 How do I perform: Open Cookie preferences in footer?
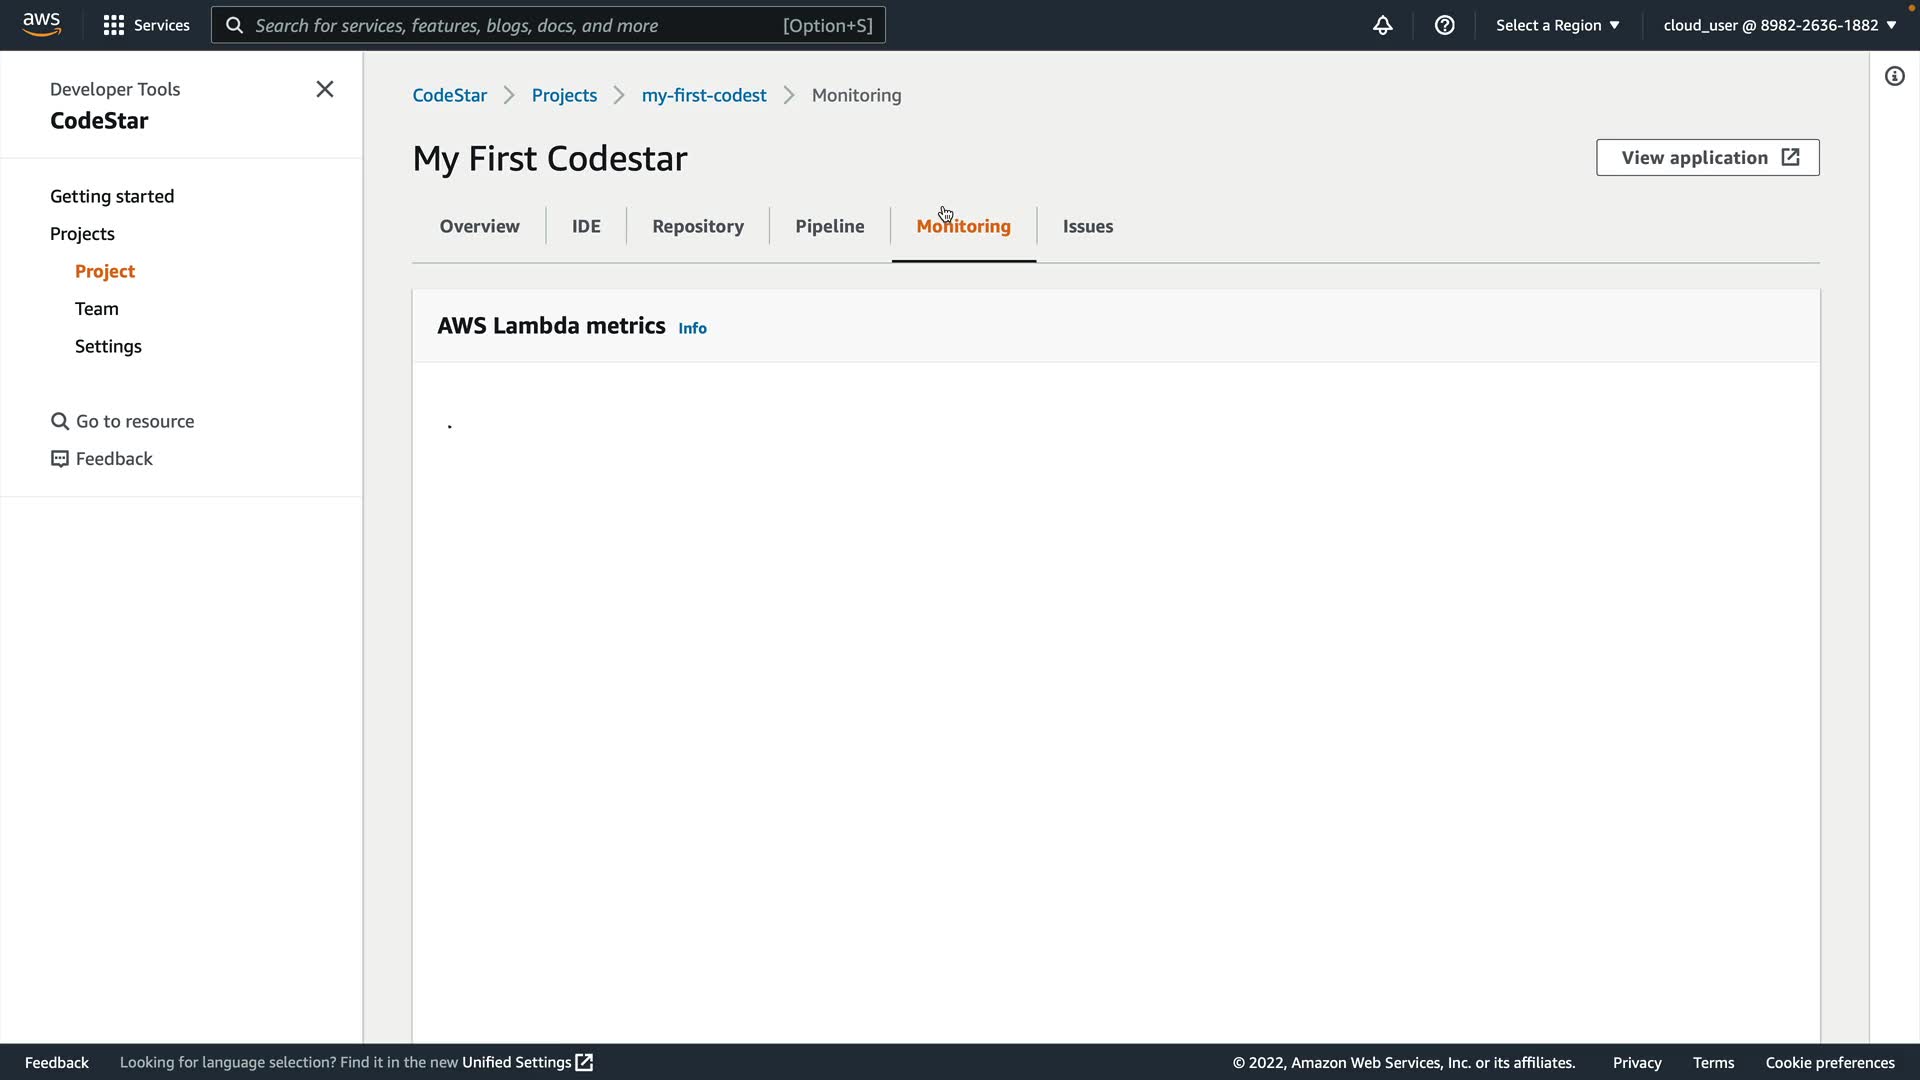(x=1829, y=1062)
